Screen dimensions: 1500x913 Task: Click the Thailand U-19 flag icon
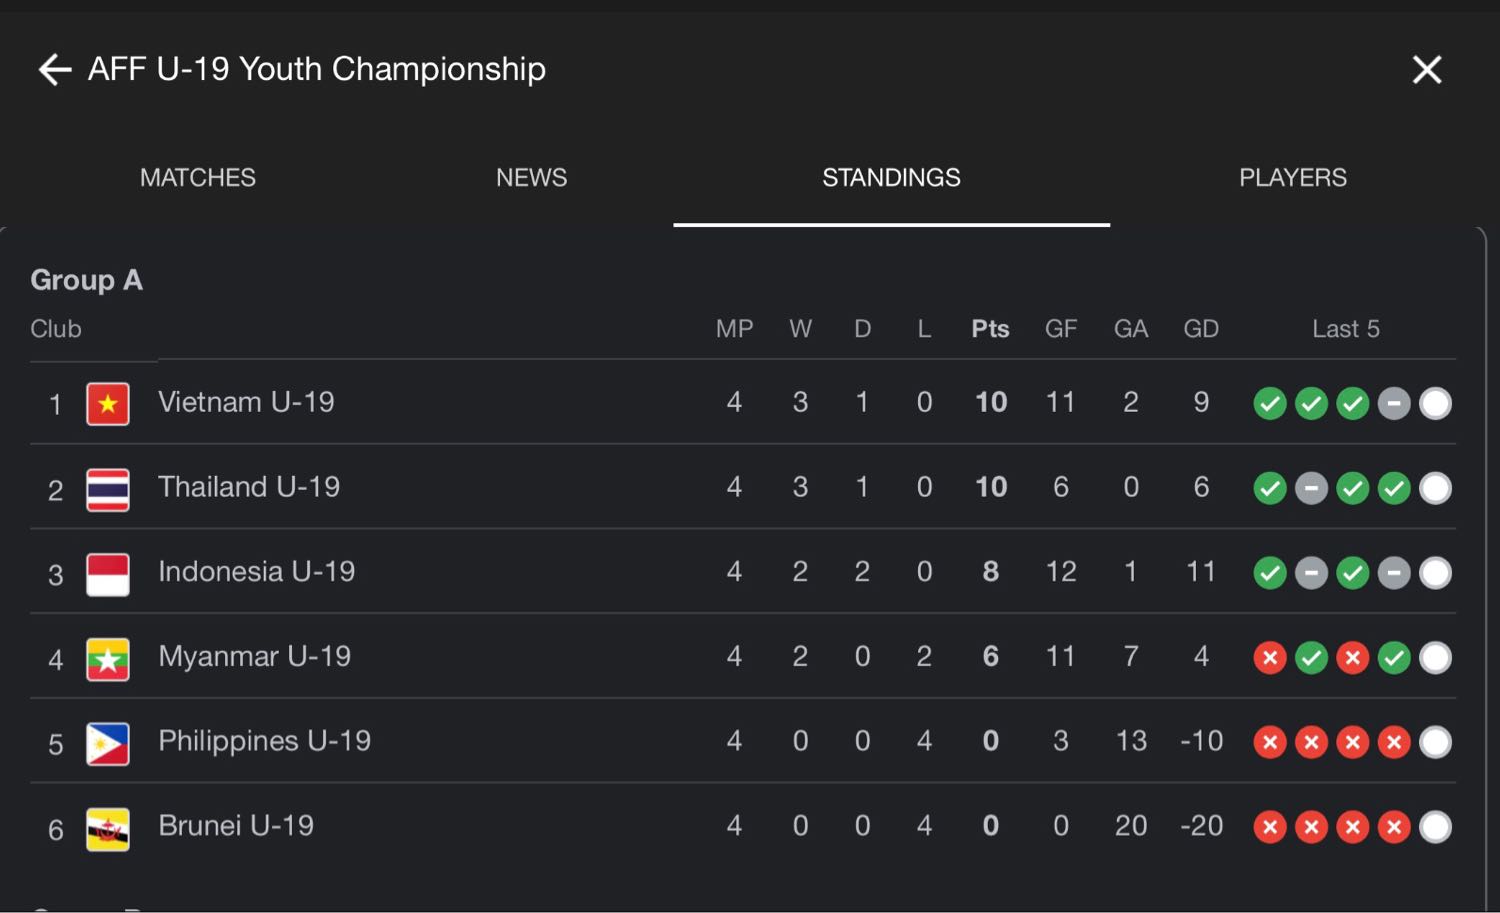(x=108, y=489)
